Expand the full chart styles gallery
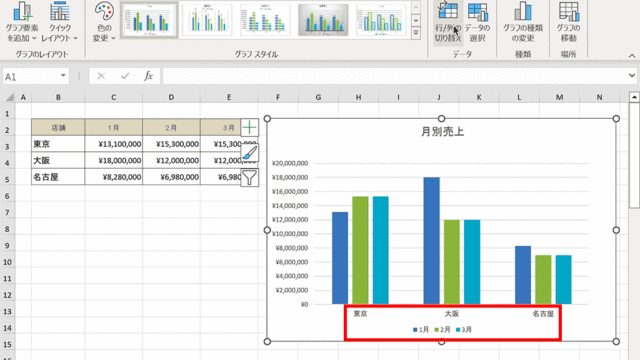640x360 pixels. [x=416, y=33]
